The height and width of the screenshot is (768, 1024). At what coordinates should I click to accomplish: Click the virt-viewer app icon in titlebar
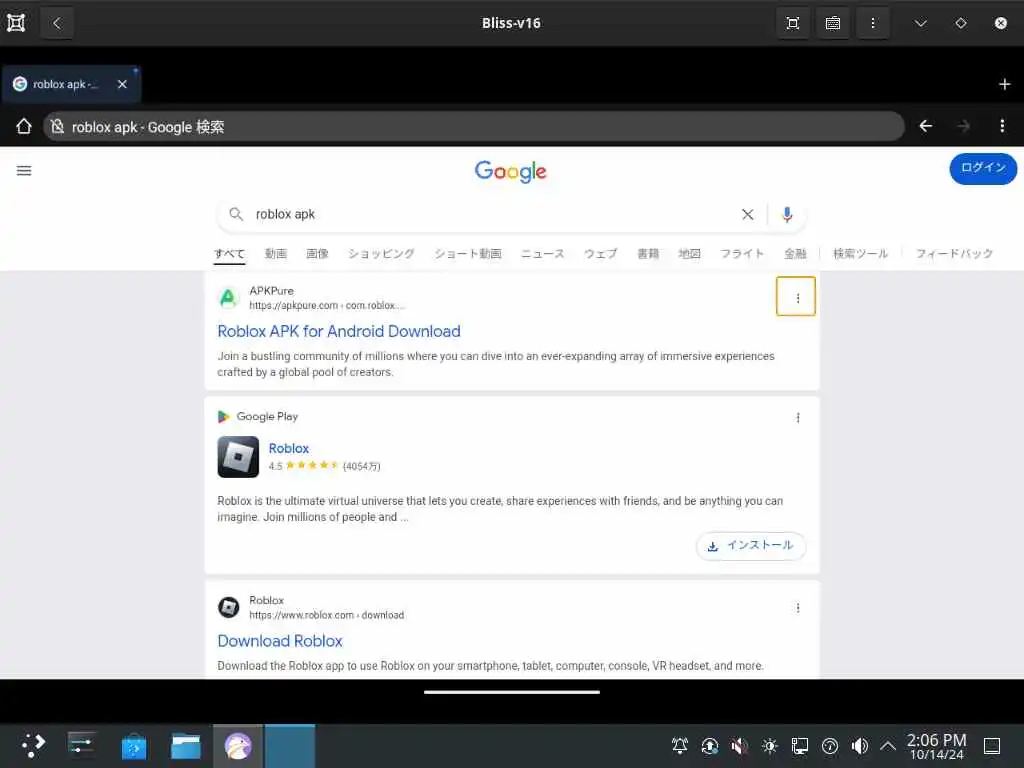point(16,24)
